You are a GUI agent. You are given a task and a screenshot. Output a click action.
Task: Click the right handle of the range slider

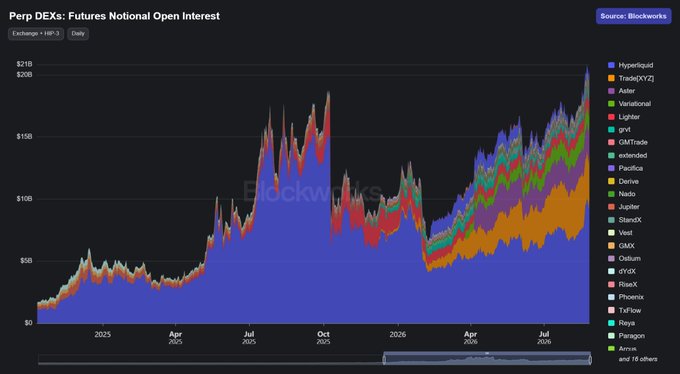(x=590, y=360)
